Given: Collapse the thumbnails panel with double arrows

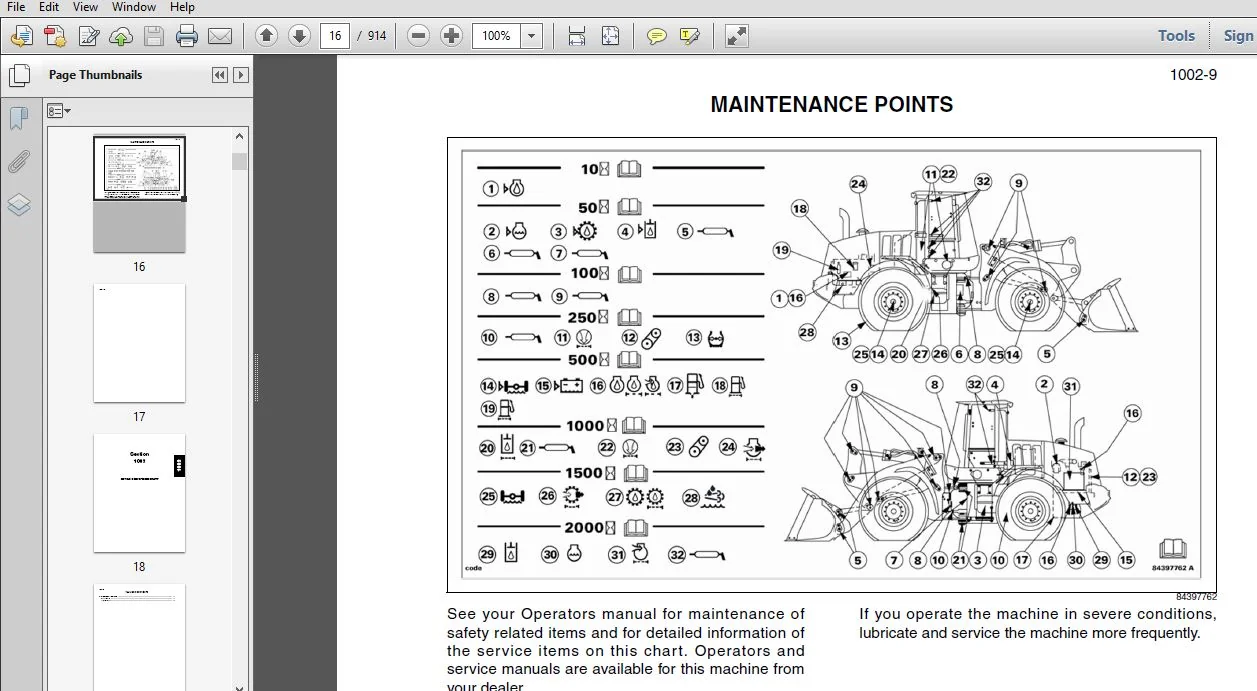Looking at the screenshot, I should (220, 75).
